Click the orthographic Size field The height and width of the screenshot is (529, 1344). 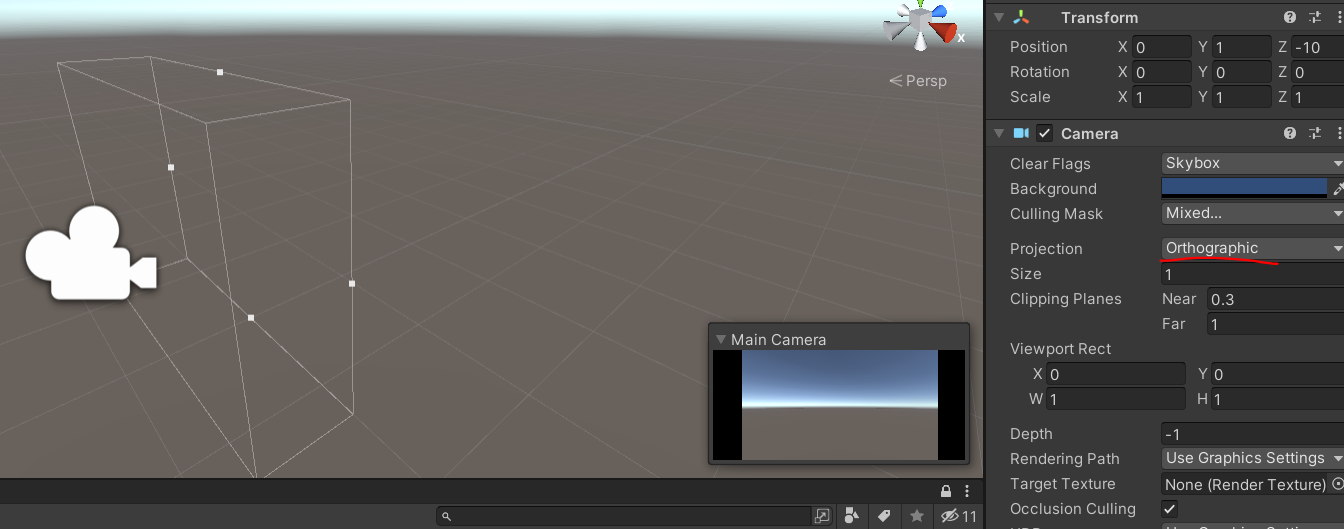tap(1253, 274)
